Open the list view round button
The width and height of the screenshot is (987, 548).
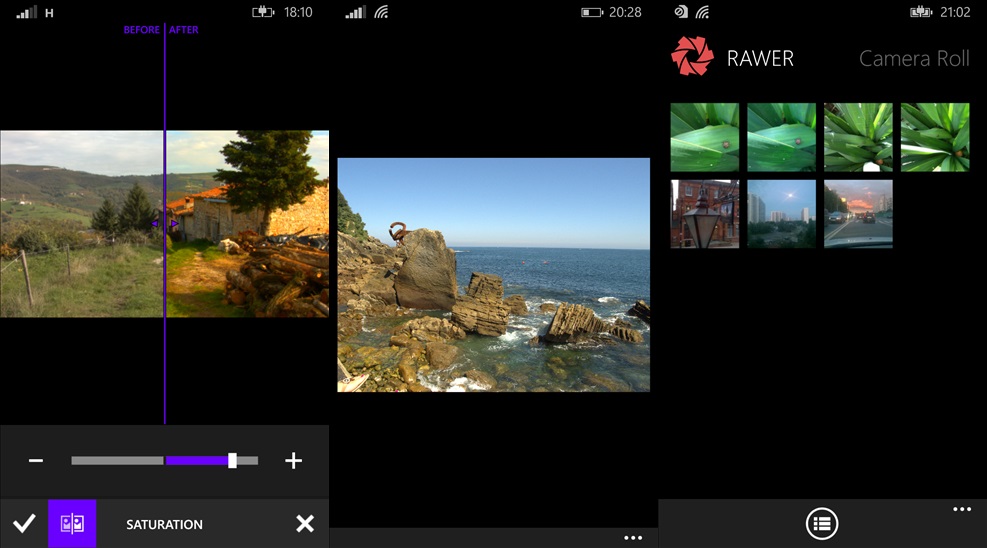pyautogui.click(x=822, y=523)
